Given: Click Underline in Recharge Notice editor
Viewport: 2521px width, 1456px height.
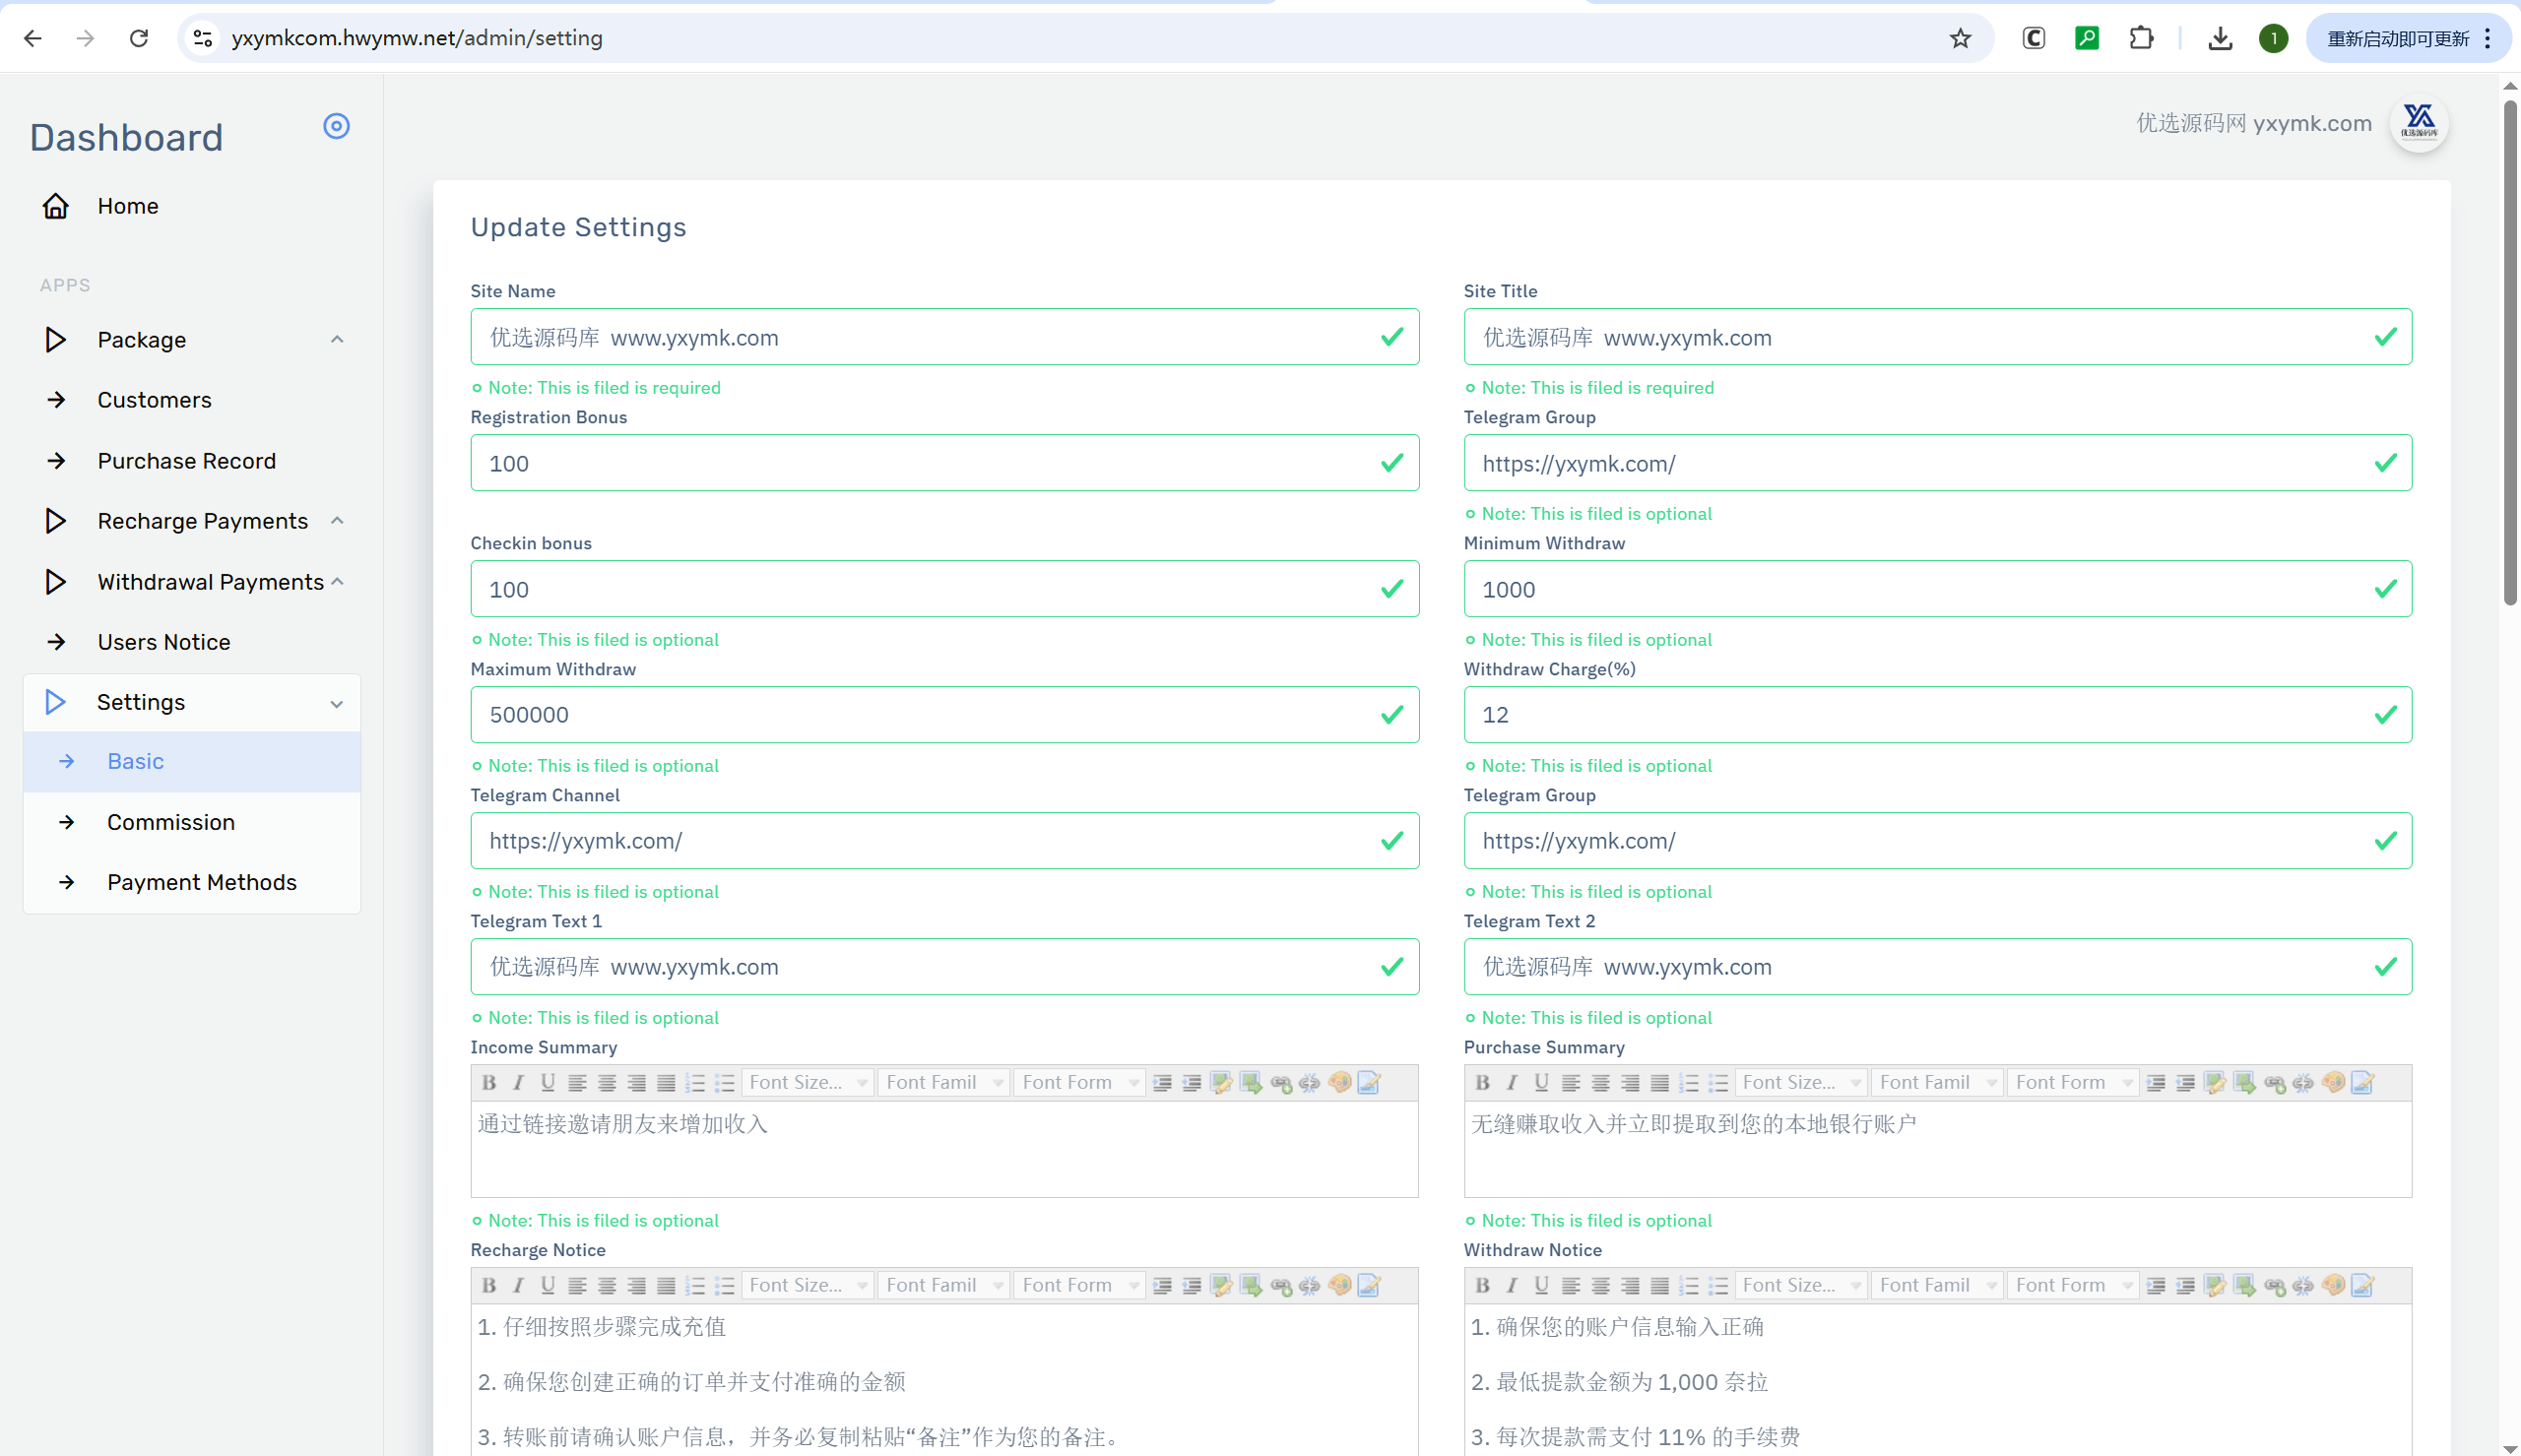Looking at the screenshot, I should click(547, 1285).
